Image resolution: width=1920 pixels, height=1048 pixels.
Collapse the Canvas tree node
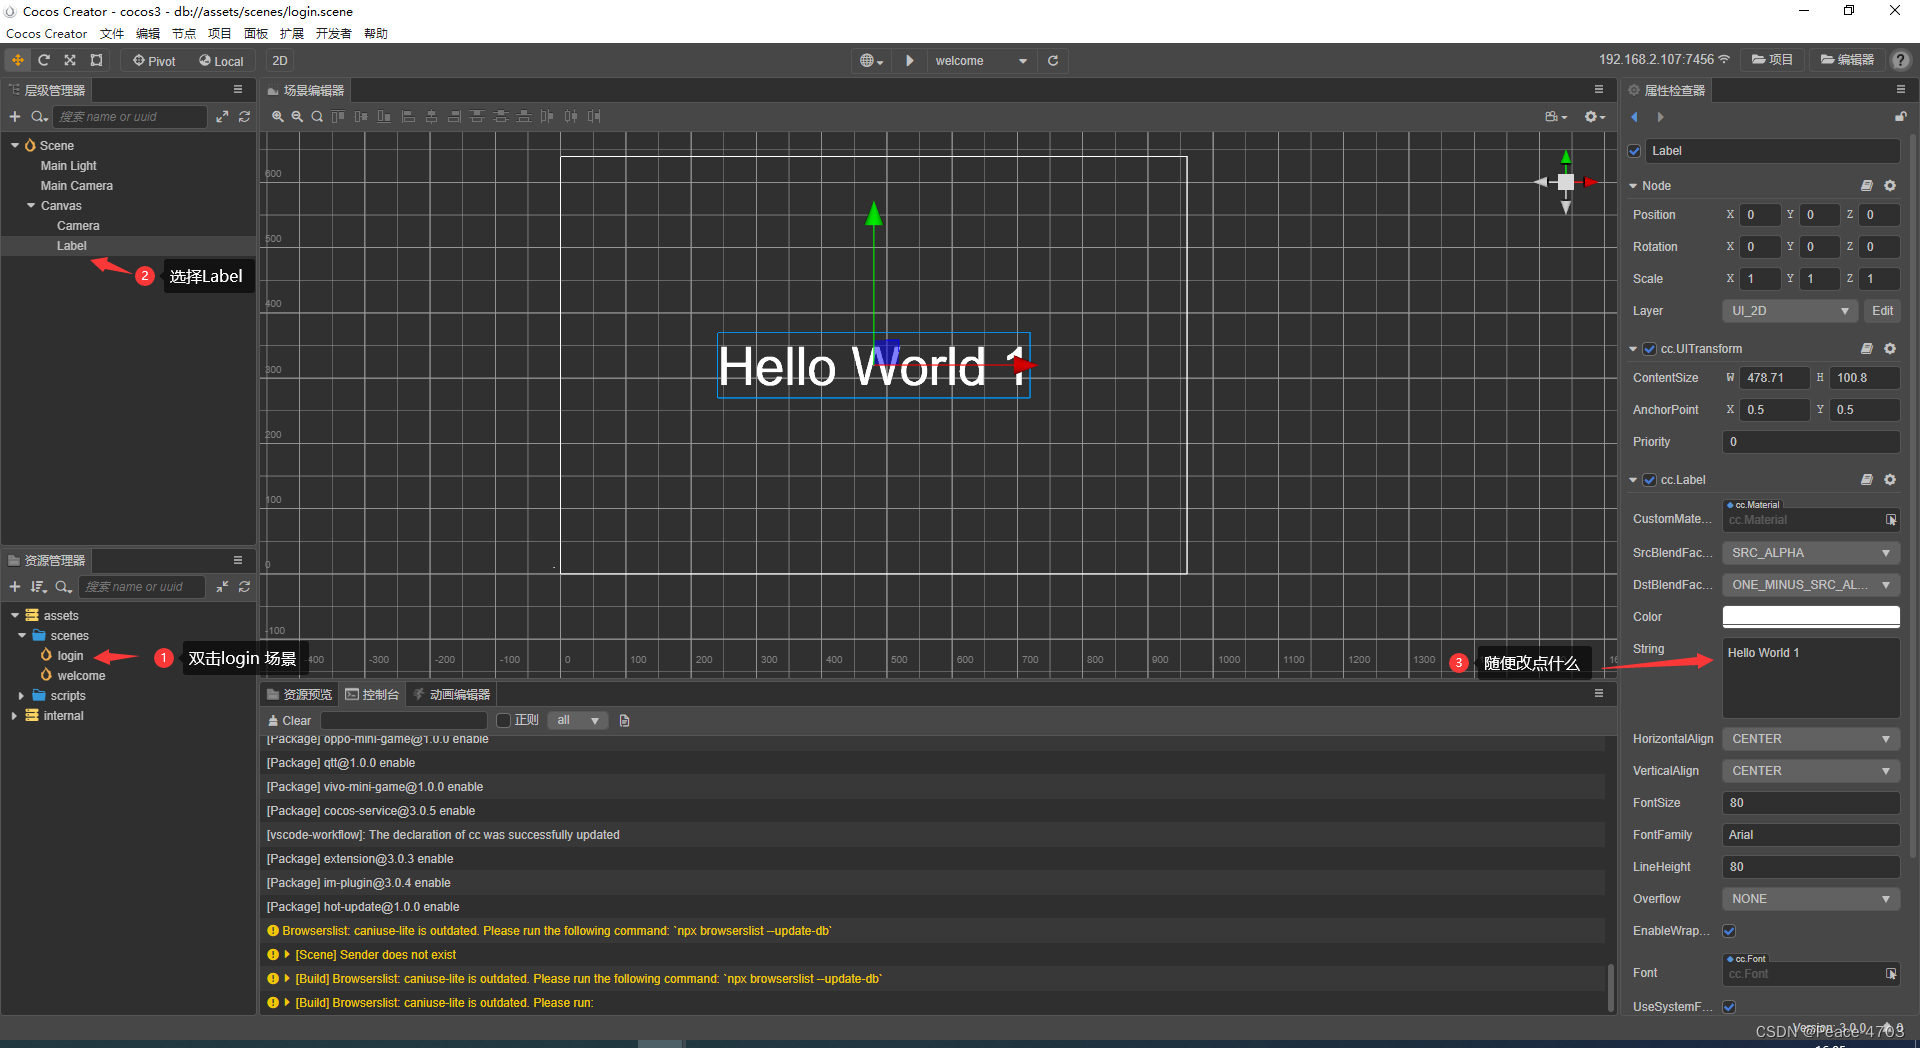pyautogui.click(x=31, y=206)
